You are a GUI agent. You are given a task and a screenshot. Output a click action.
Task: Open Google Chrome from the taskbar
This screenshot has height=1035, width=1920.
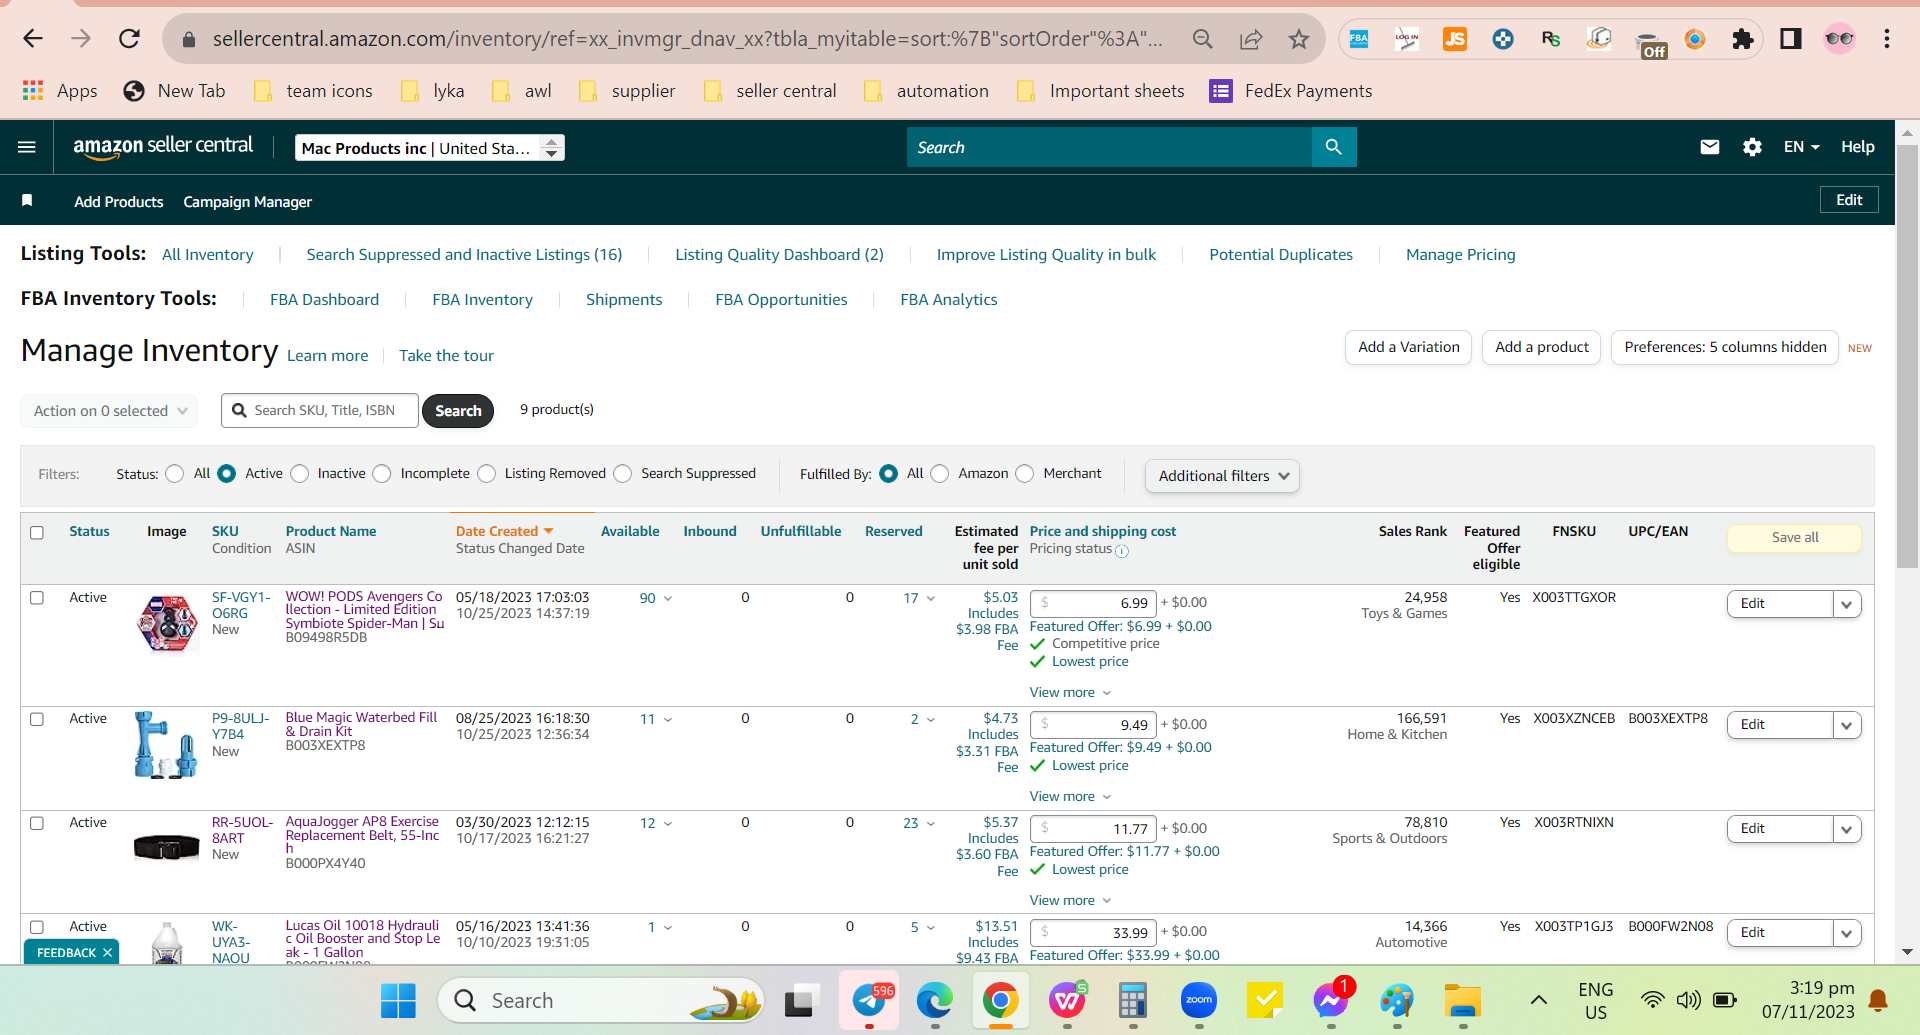(1000, 1000)
